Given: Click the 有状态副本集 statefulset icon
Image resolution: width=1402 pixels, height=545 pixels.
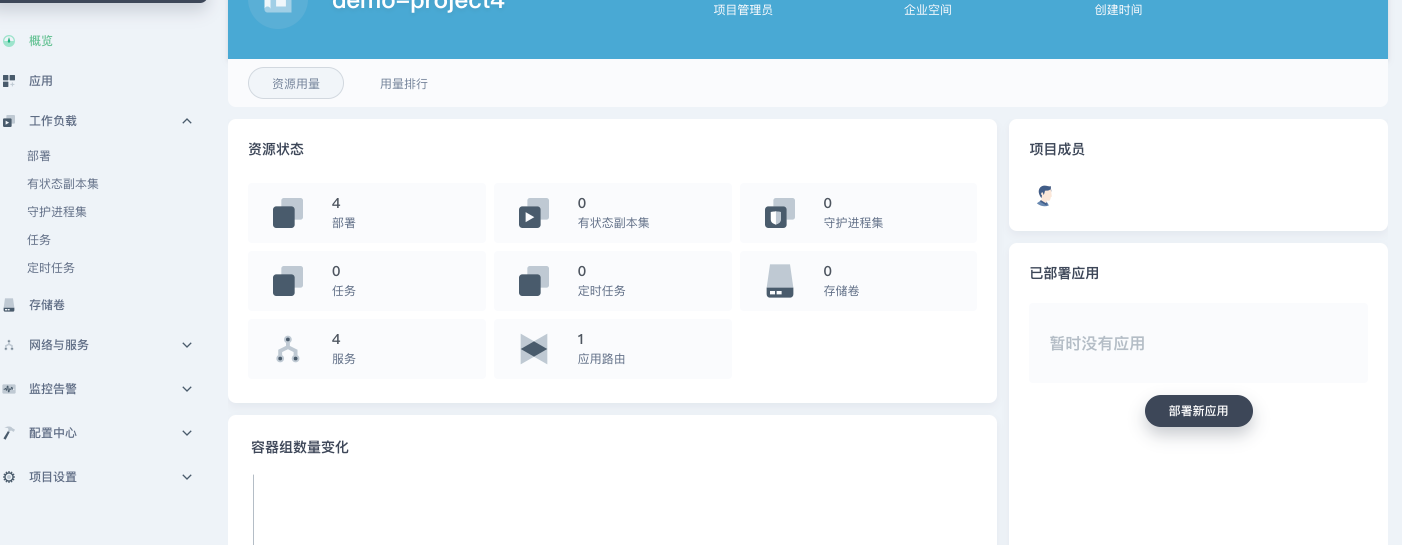Looking at the screenshot, I should pos(533,213).
